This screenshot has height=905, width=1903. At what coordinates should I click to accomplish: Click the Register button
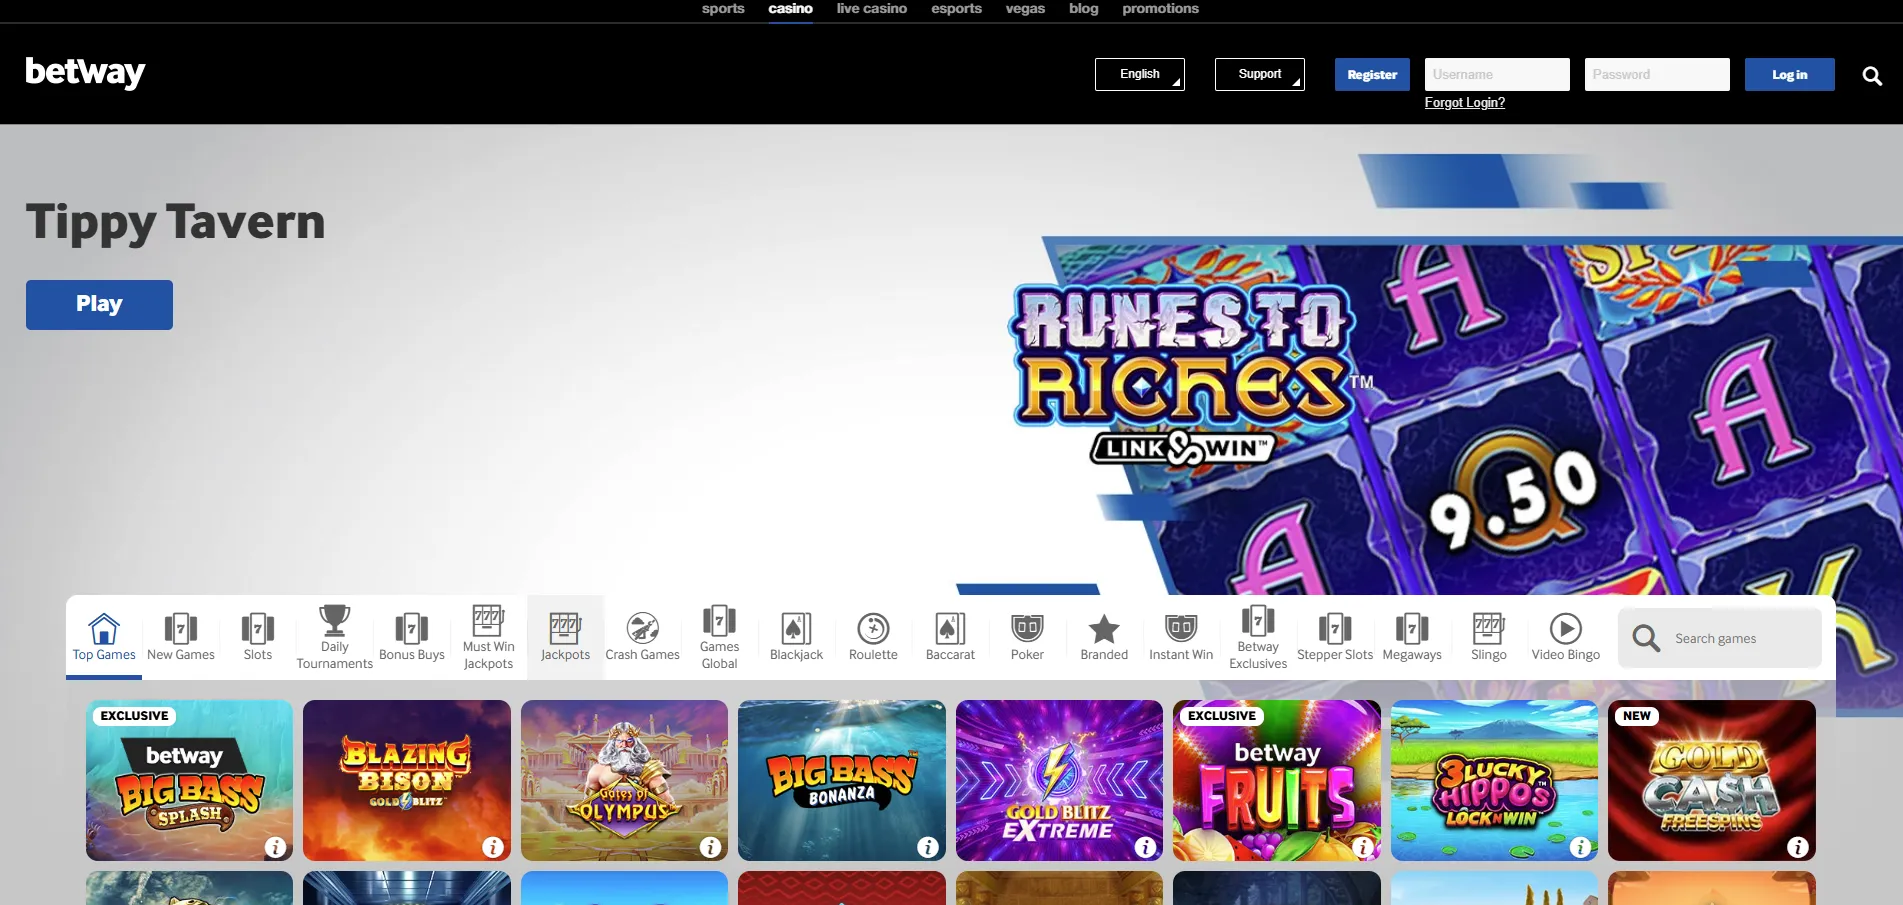point(1371,74)
